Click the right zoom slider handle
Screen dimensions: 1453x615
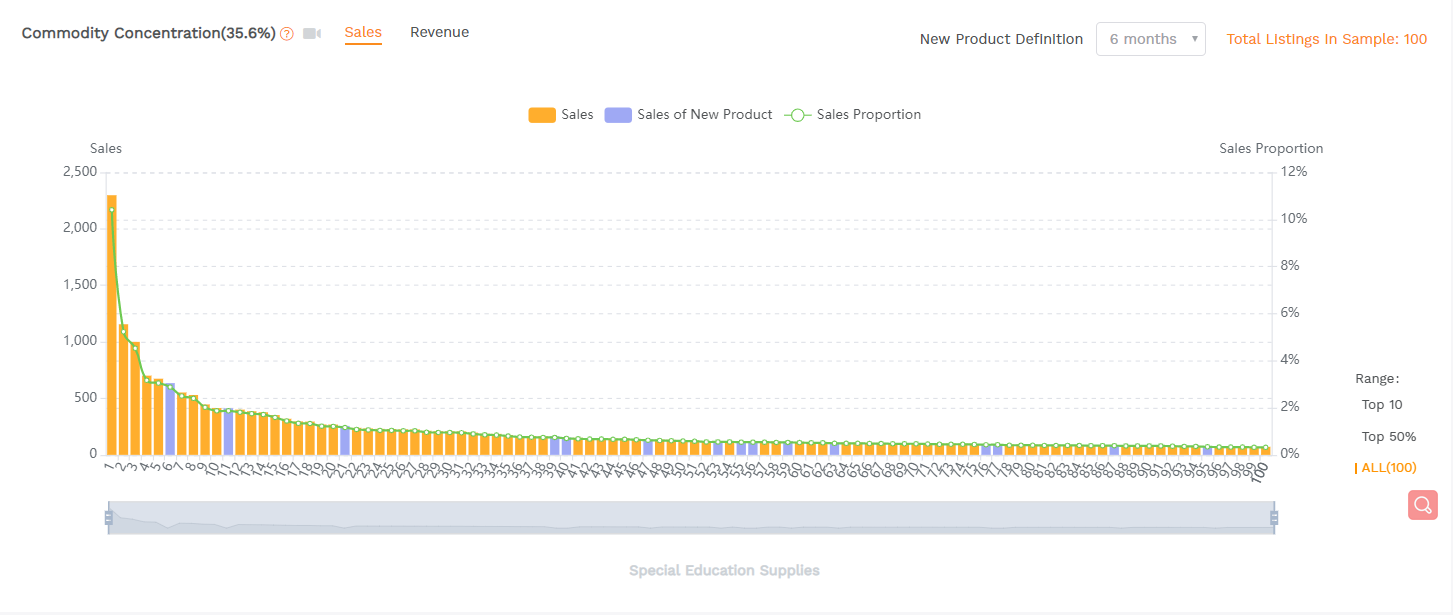point(1274,517)
